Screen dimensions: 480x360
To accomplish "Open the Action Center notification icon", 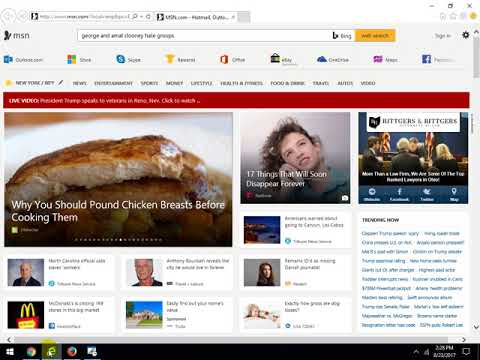I will (466, 351).
